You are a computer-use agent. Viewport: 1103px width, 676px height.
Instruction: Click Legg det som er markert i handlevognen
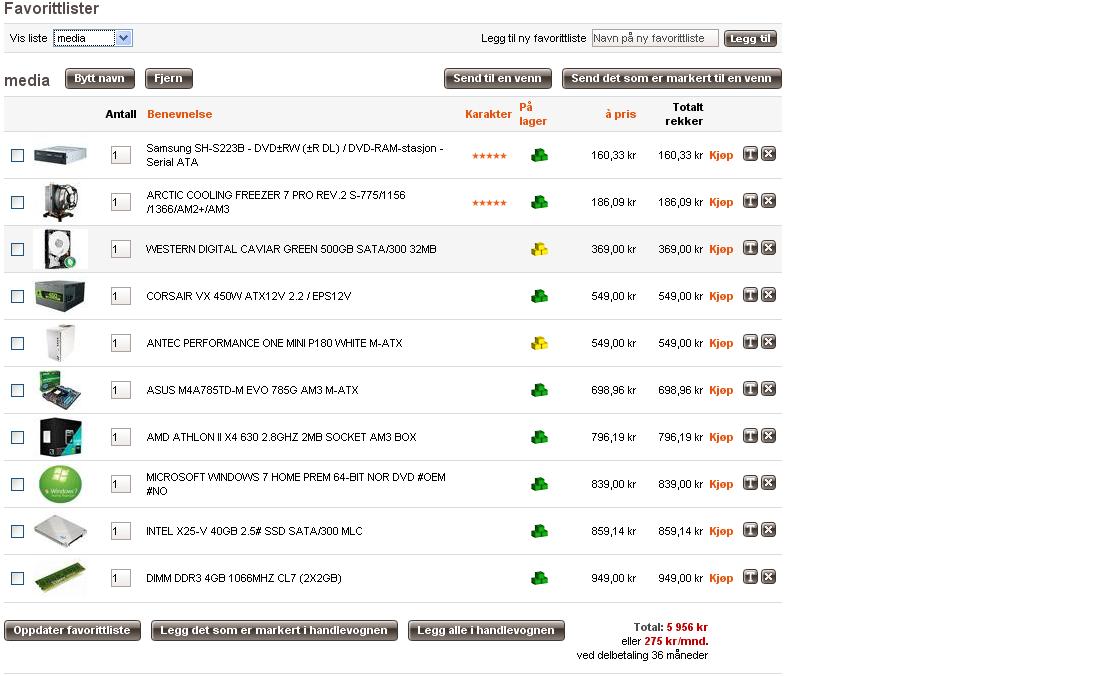click(x=274, y=630)
